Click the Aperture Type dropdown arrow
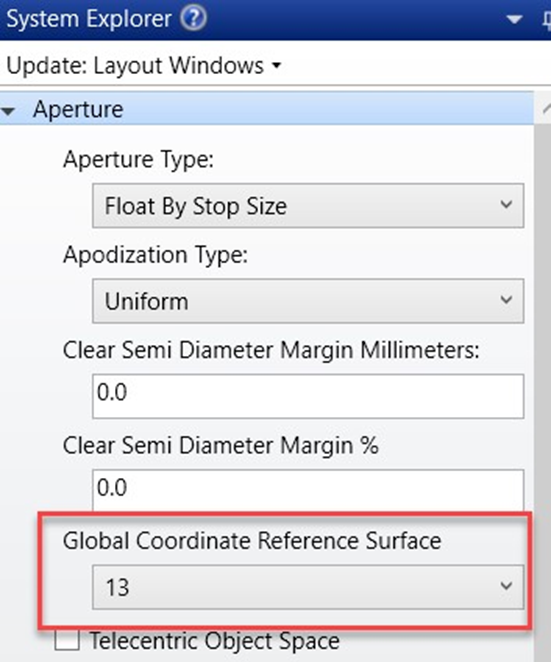 (x=506, y=205)
